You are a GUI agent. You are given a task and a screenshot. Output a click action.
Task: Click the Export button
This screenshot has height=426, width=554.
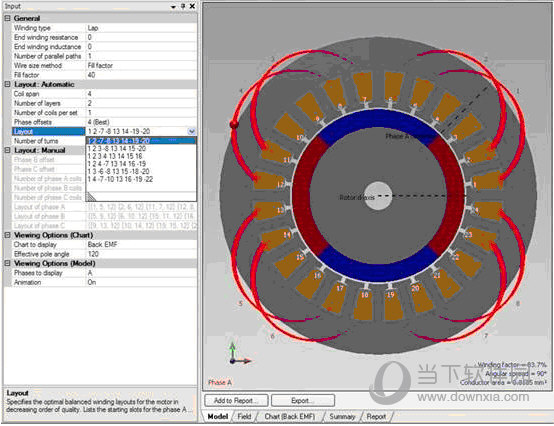(303, 401)
